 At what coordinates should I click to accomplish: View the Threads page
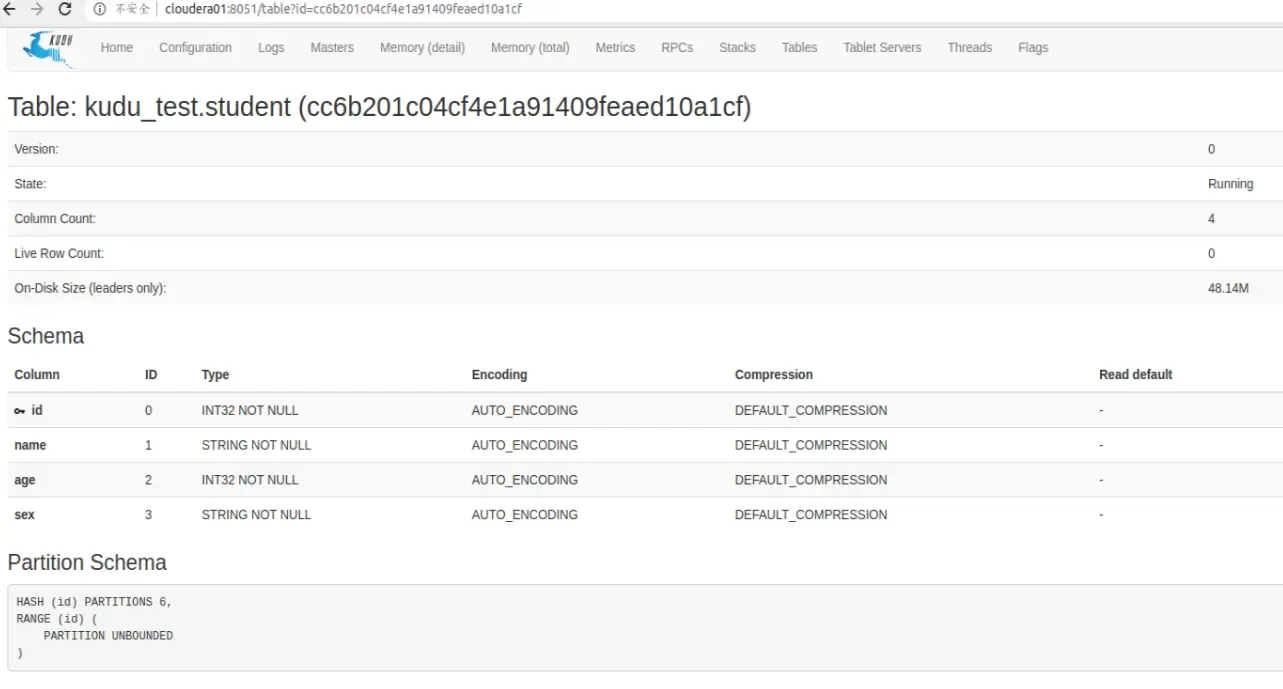click(969, 48)
